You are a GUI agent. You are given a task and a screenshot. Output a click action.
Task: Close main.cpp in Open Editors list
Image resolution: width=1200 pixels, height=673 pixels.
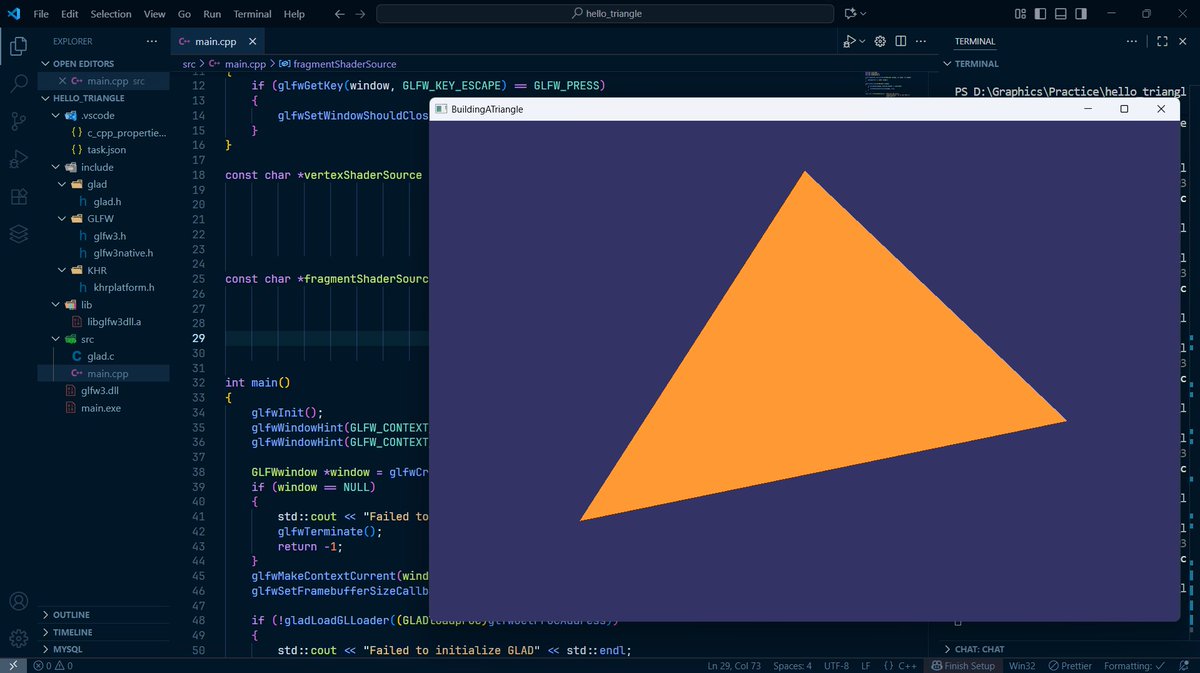pos(62,80)
